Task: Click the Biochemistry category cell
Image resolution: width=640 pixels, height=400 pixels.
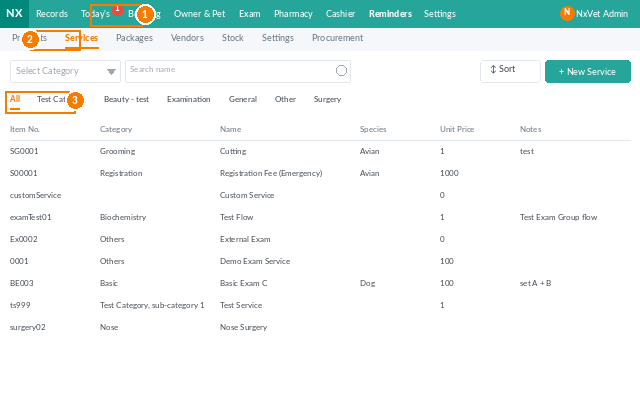Action: (123, 218)
